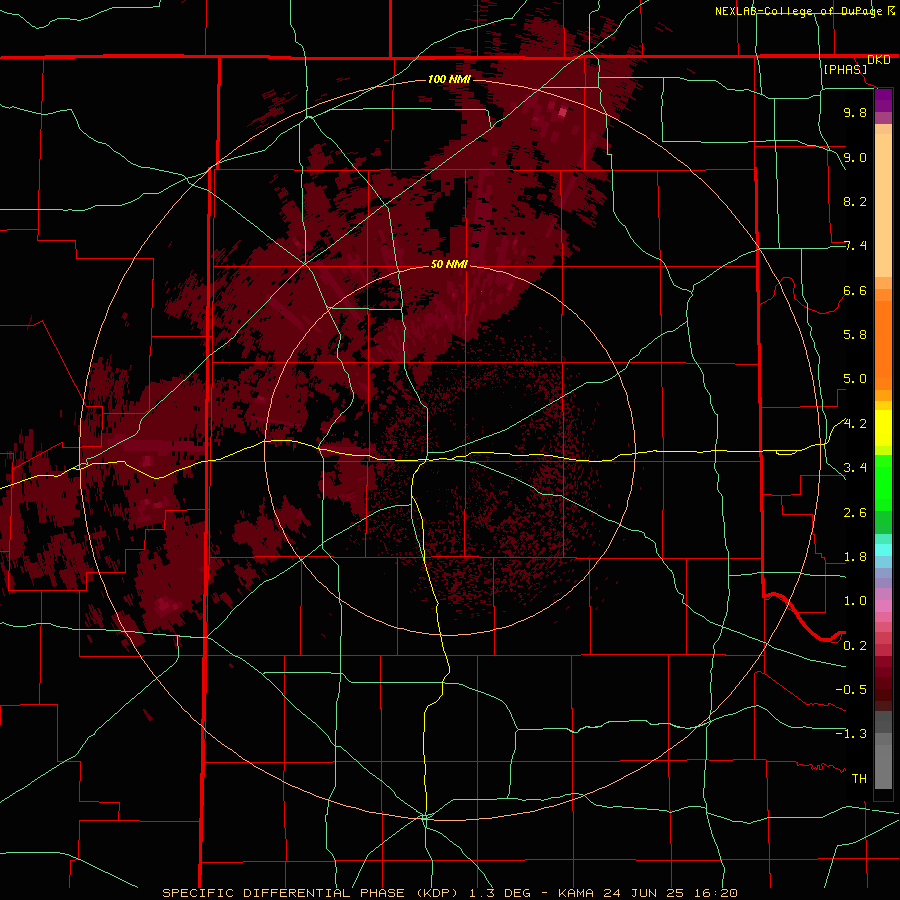Screen dimensions: 900x900
Task: Click the 7.4 value on the color scale
Action: tap(855, 246)
